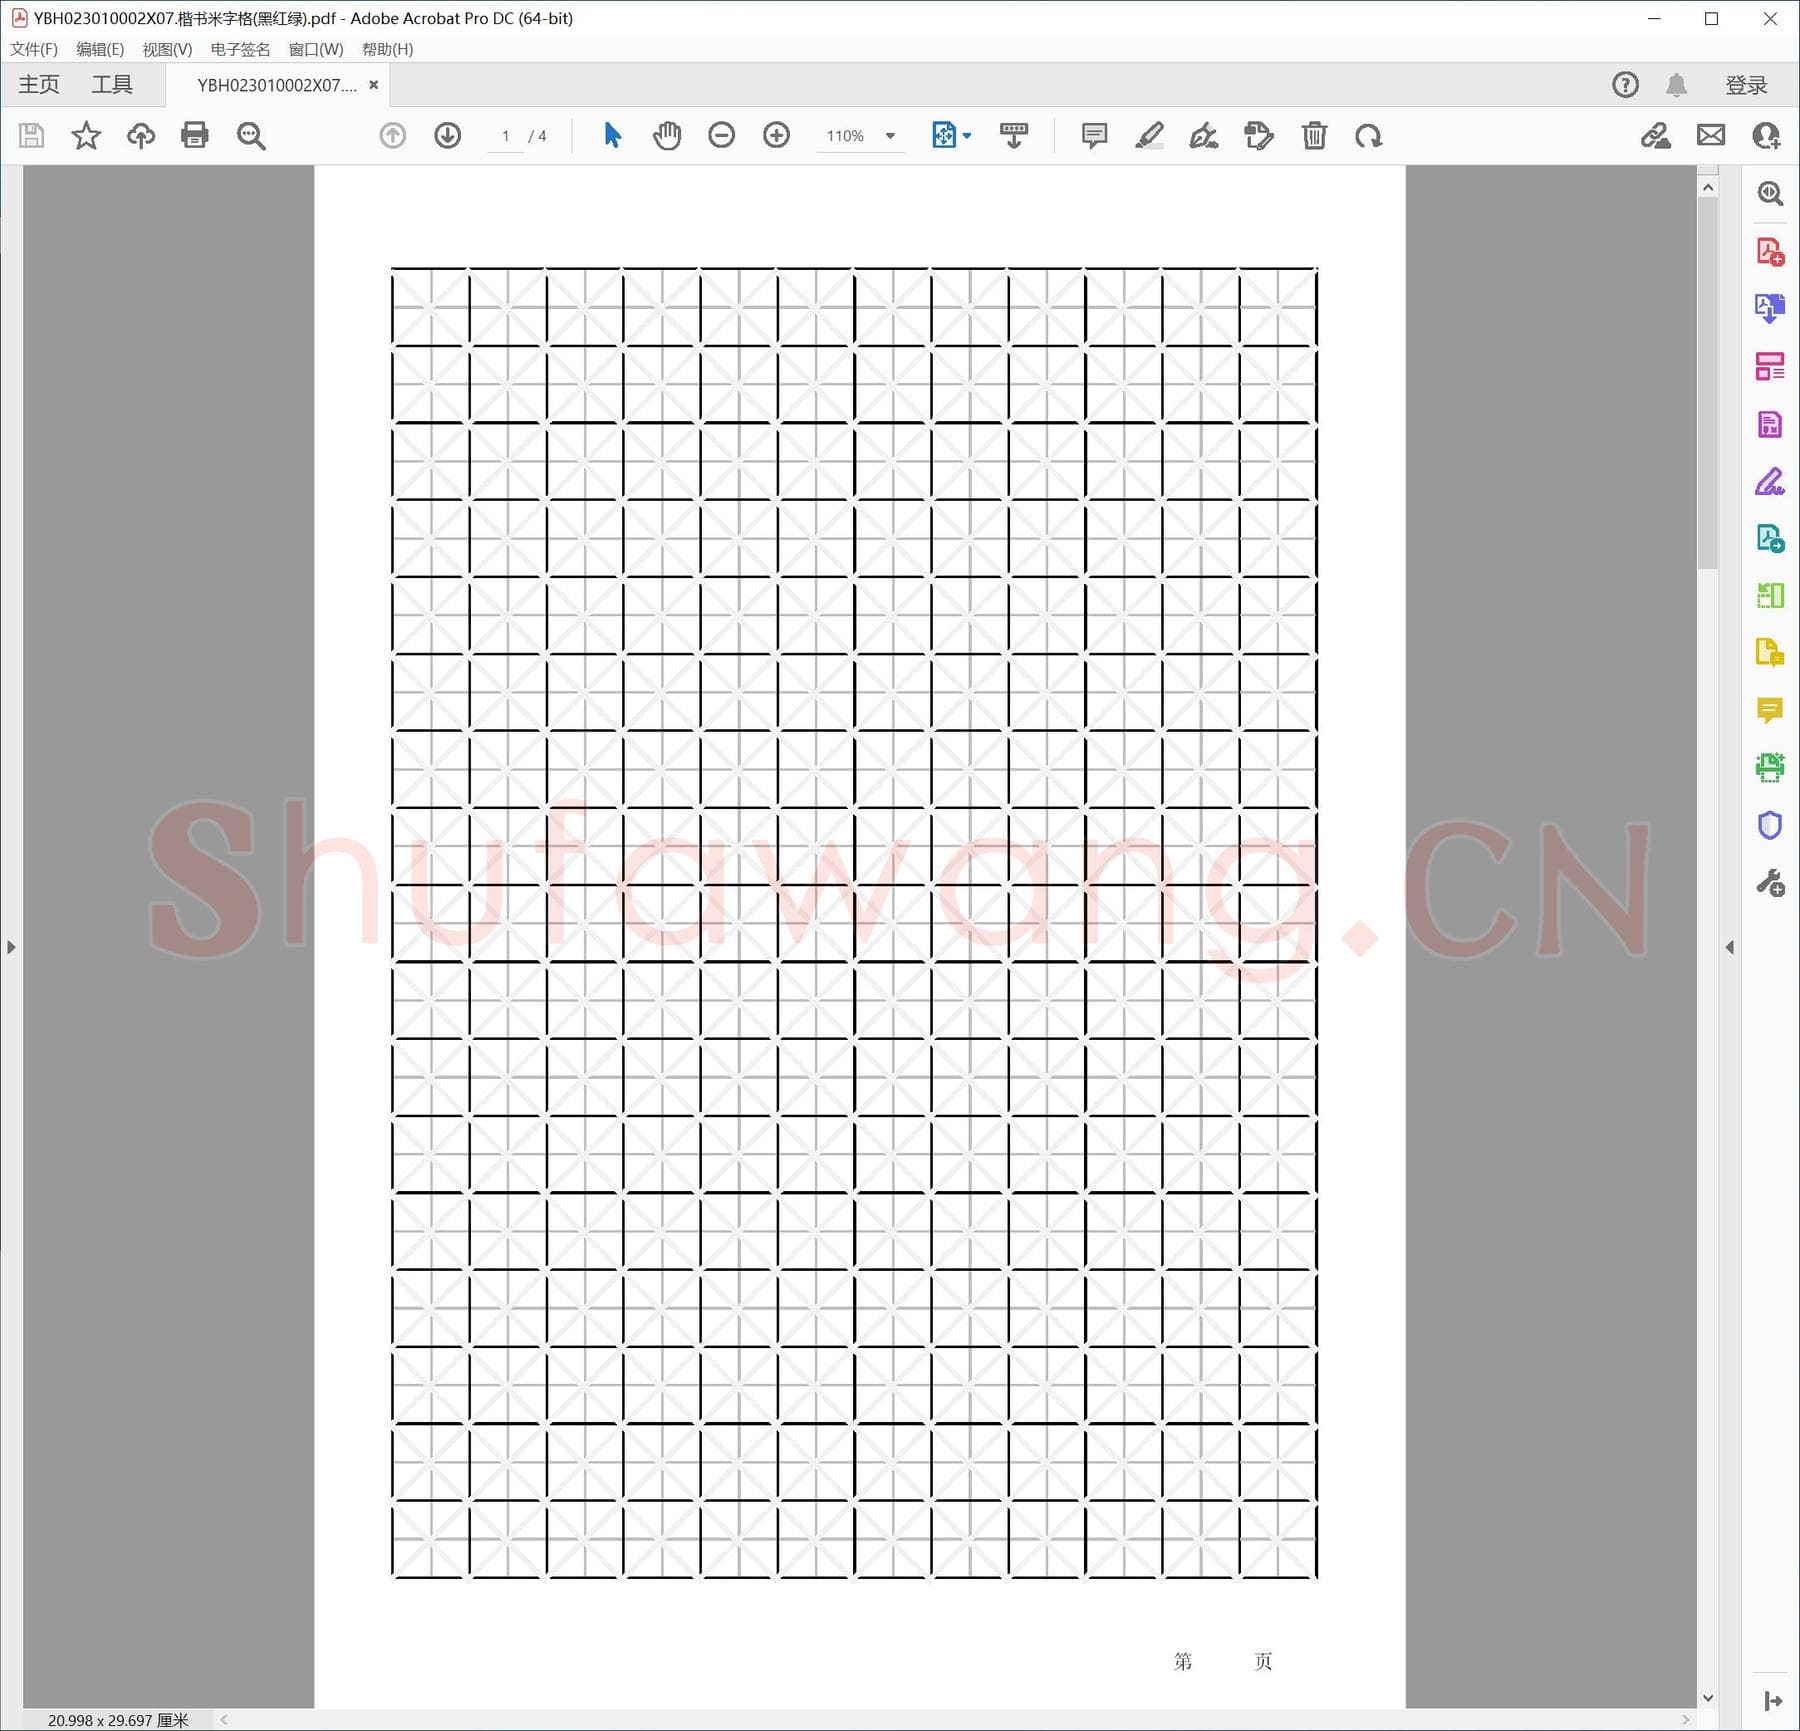Click the fit page view icon
The width and height of the screenshot is (1800, 1731).
point(944,135)
